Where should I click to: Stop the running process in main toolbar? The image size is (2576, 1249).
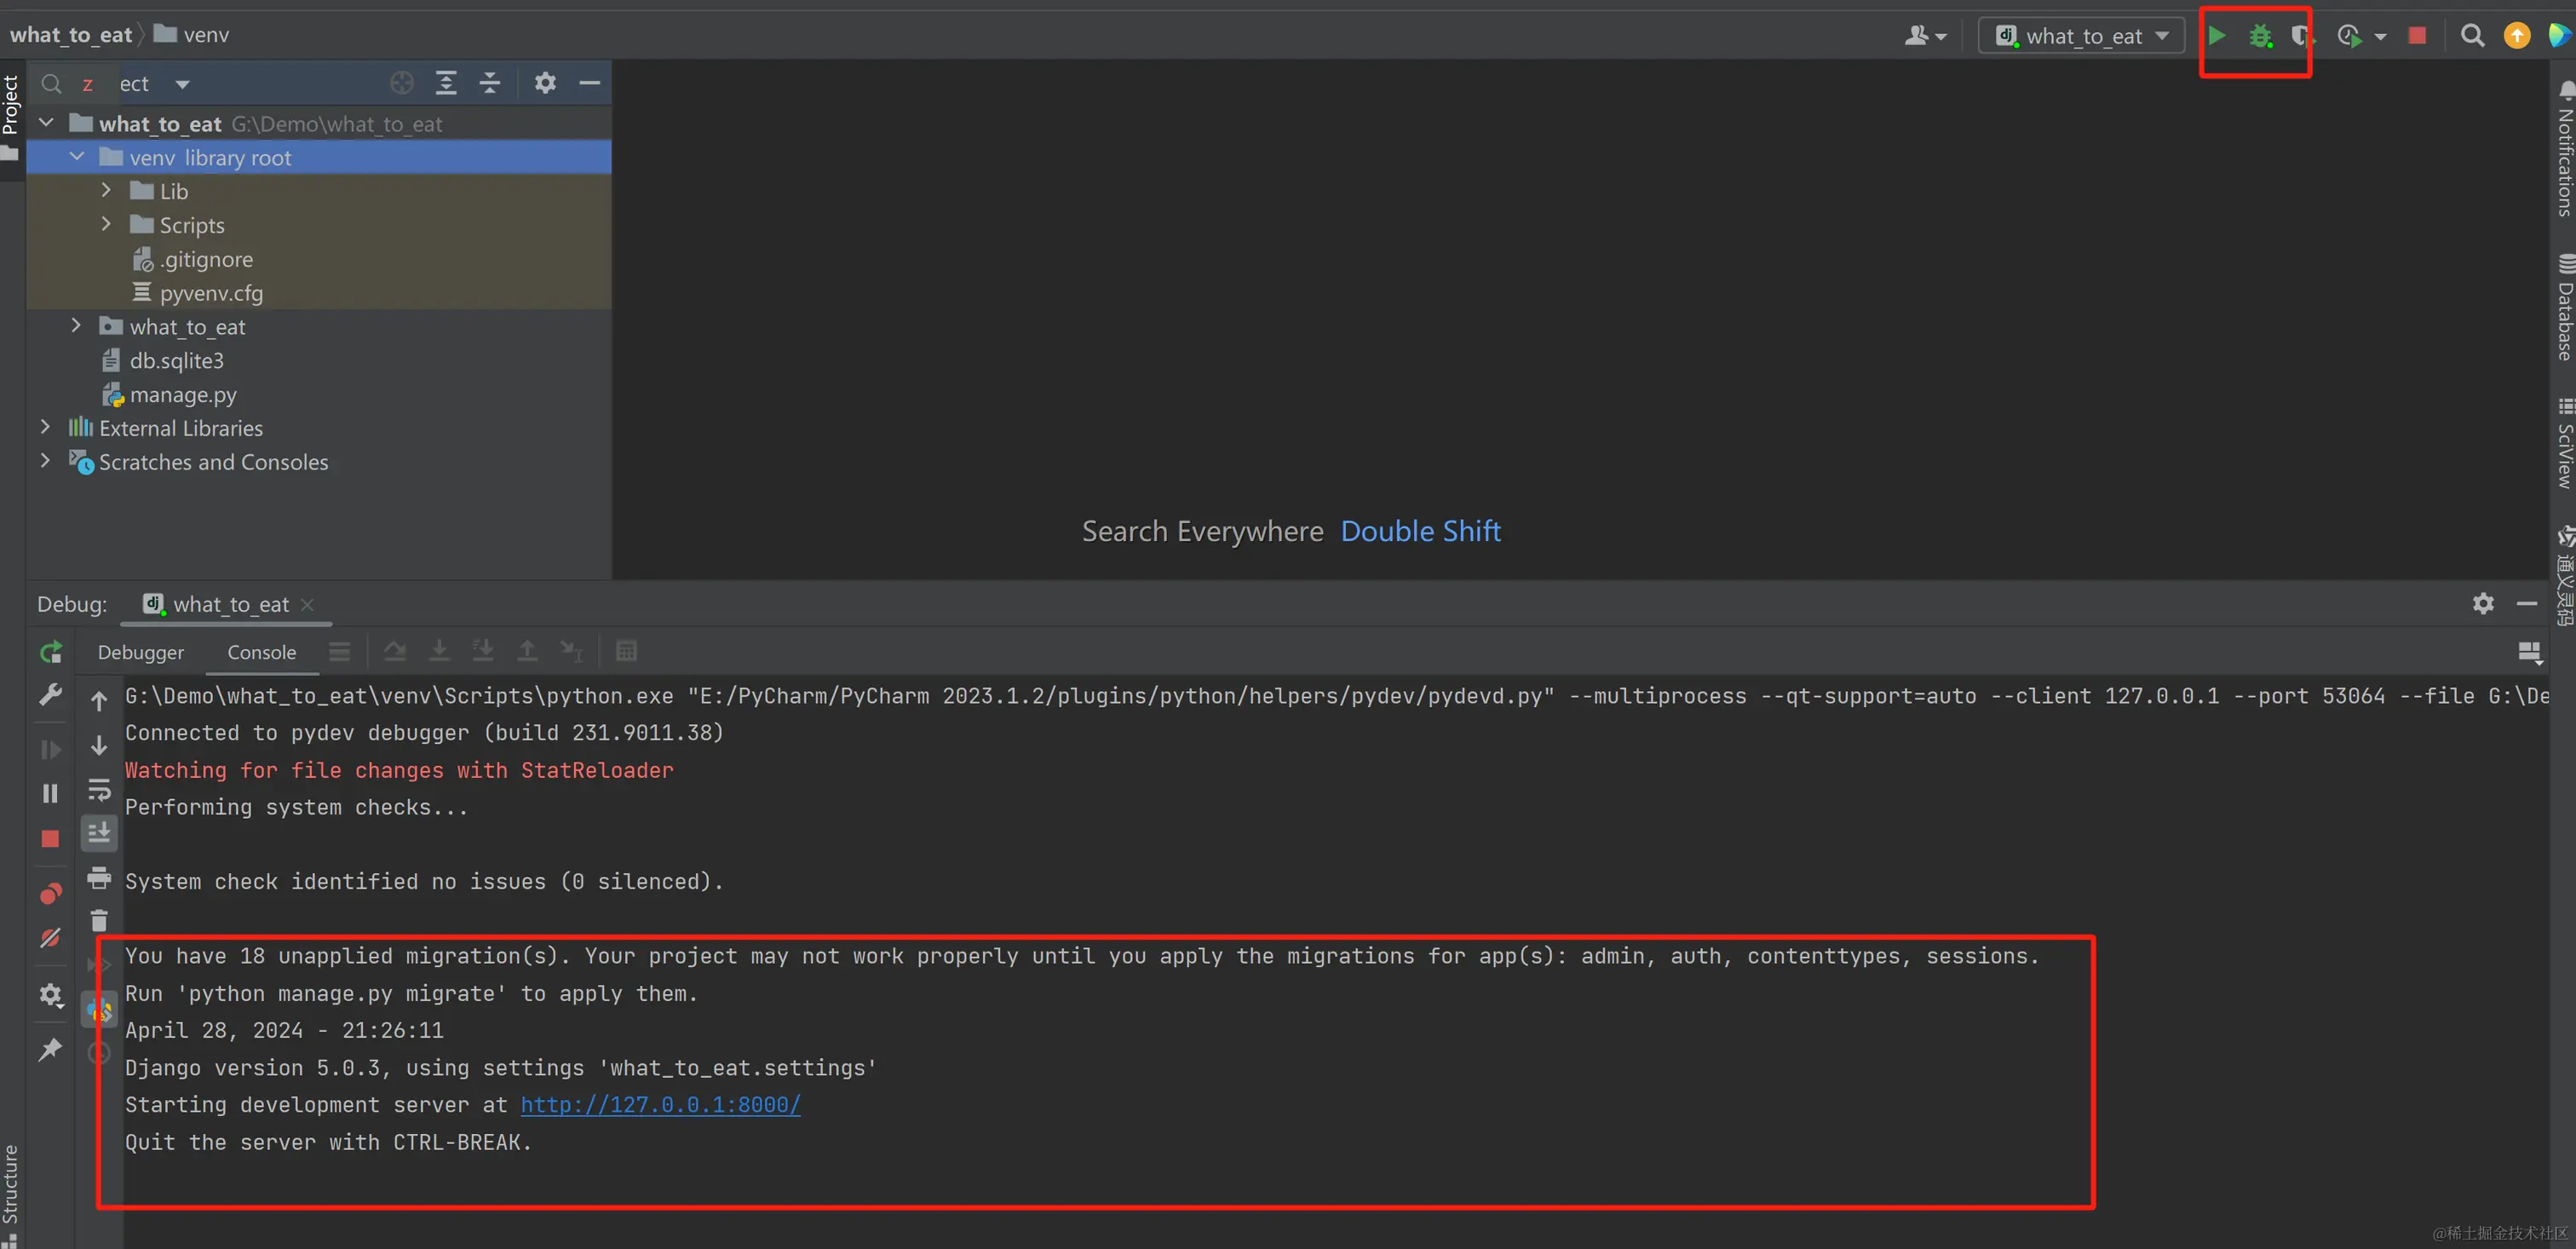2417,36
